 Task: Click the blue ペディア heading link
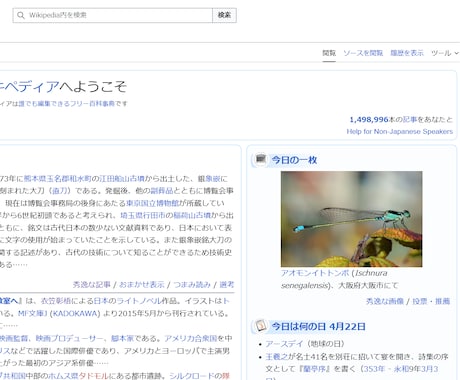[29, 87]
